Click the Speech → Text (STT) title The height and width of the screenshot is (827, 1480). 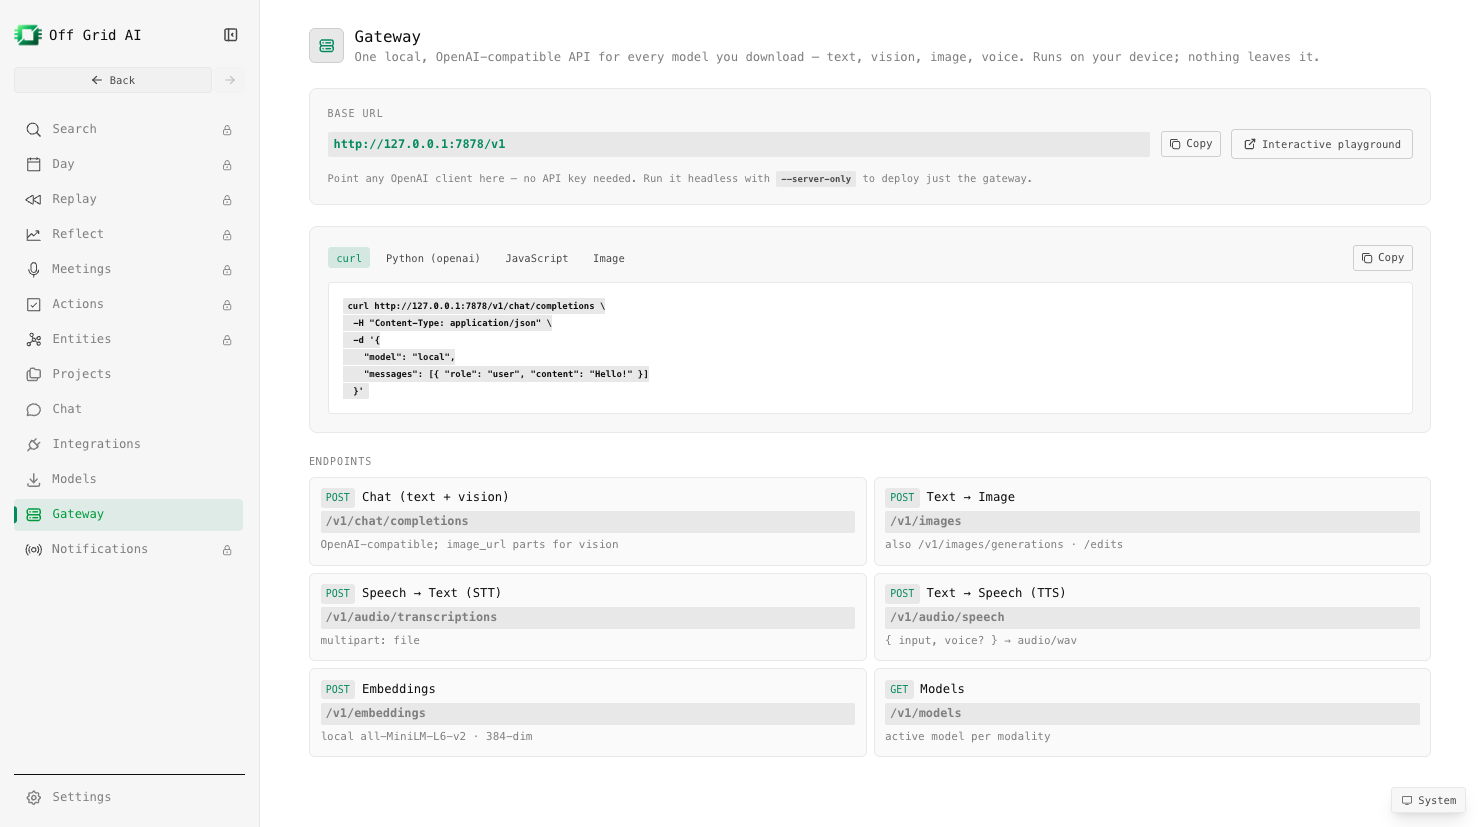[x=432, y=593]
